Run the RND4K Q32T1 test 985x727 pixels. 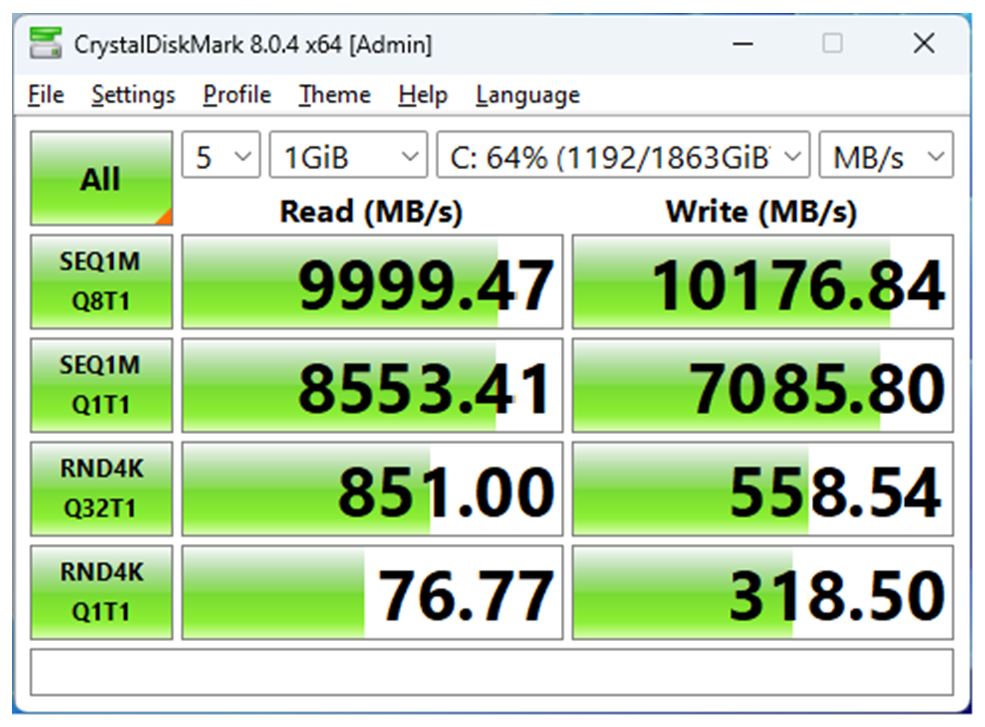tap(101, 489)
